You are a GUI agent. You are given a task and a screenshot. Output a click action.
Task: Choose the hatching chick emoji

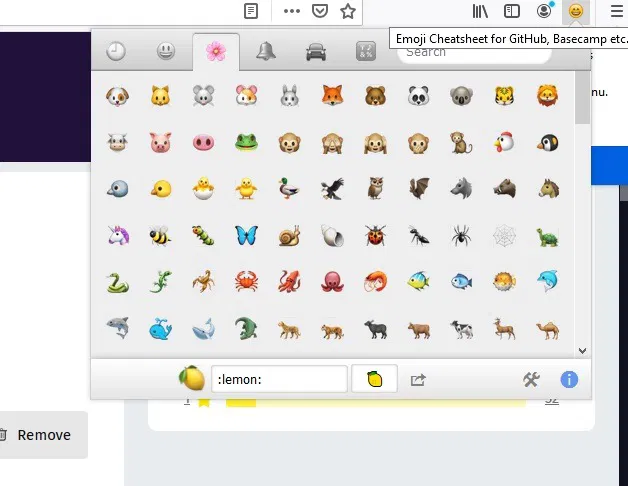coord(203,189)
